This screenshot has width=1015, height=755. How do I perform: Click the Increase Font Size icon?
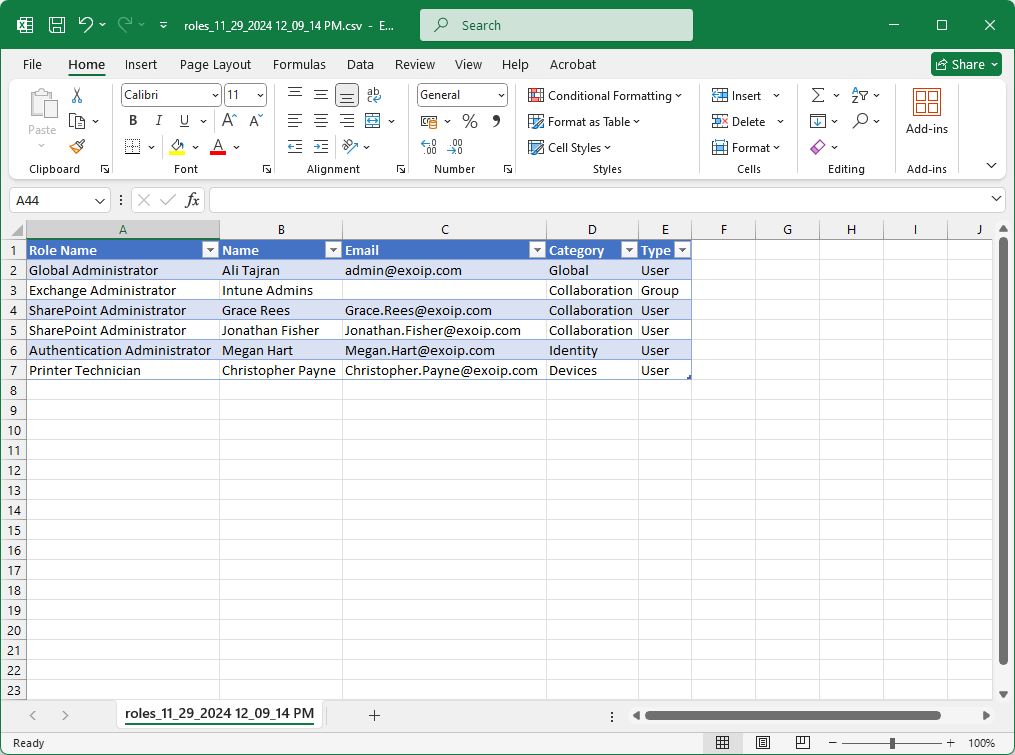click(x=229, y=121)
